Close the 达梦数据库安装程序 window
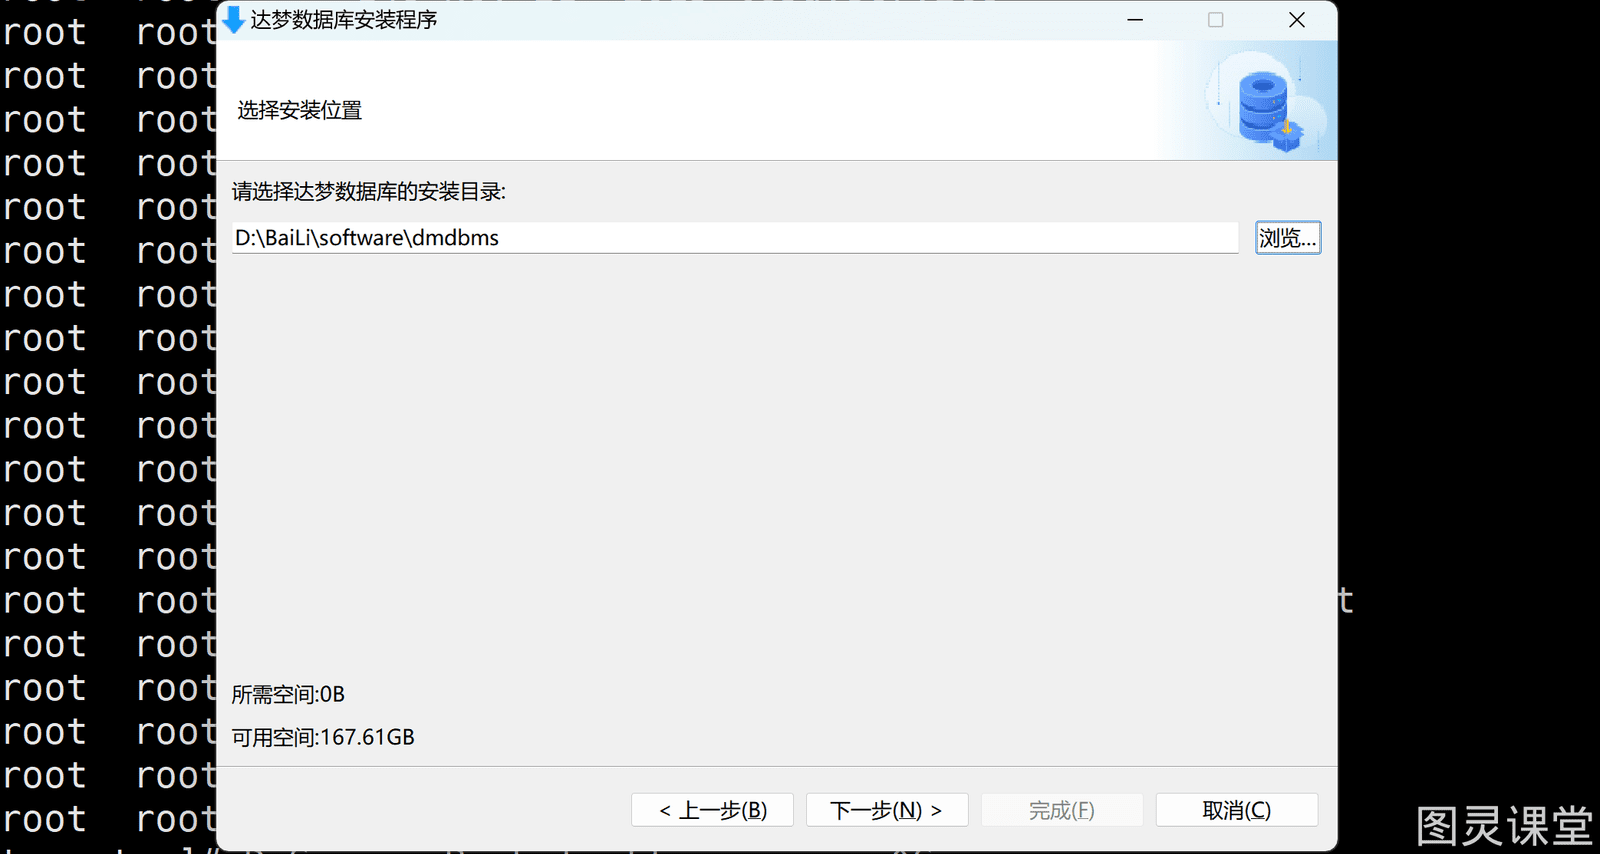This screenshot has height=854, width=1600. point(1297,20)
